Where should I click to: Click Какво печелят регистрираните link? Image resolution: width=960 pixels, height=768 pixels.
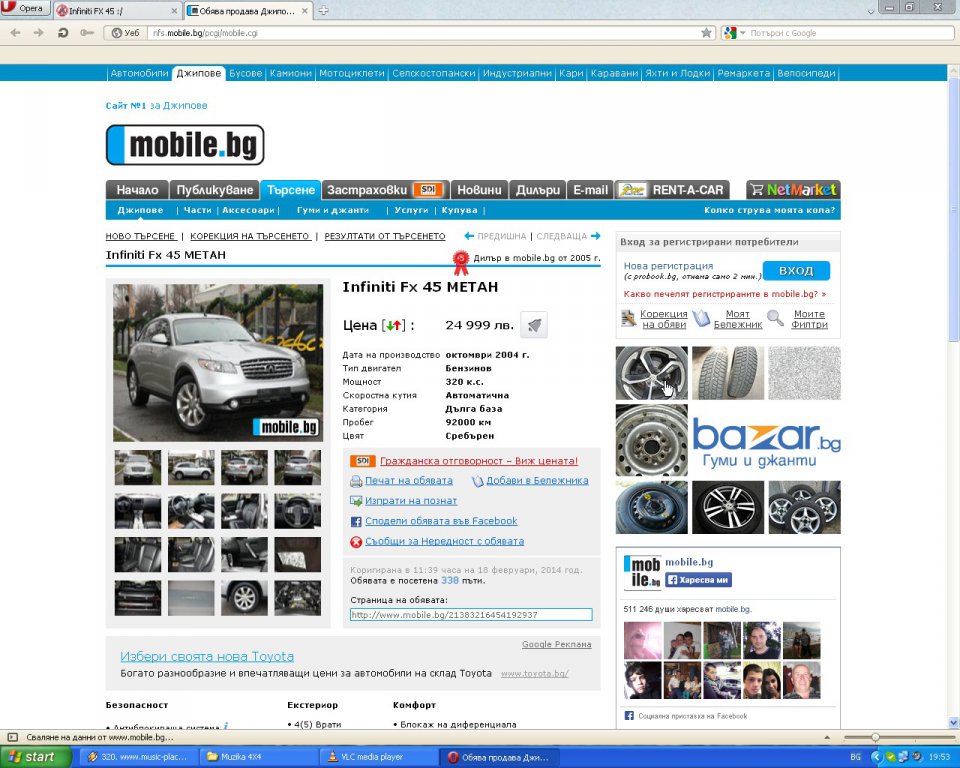tap(725, 294)
